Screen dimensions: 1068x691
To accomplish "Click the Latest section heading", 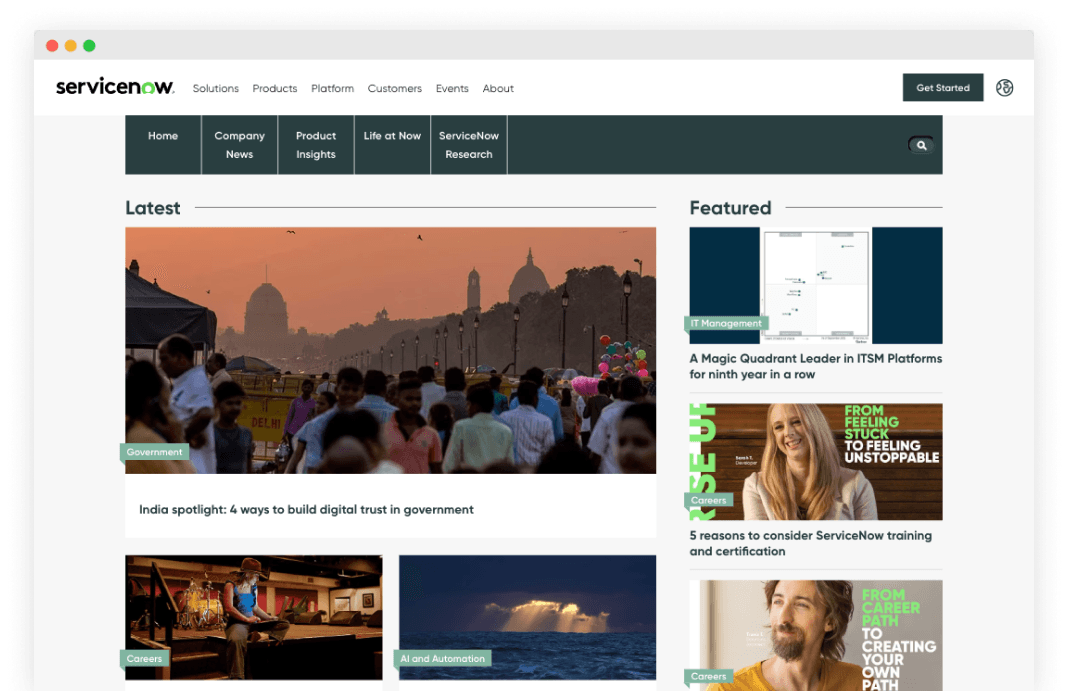I will (153, 208).
